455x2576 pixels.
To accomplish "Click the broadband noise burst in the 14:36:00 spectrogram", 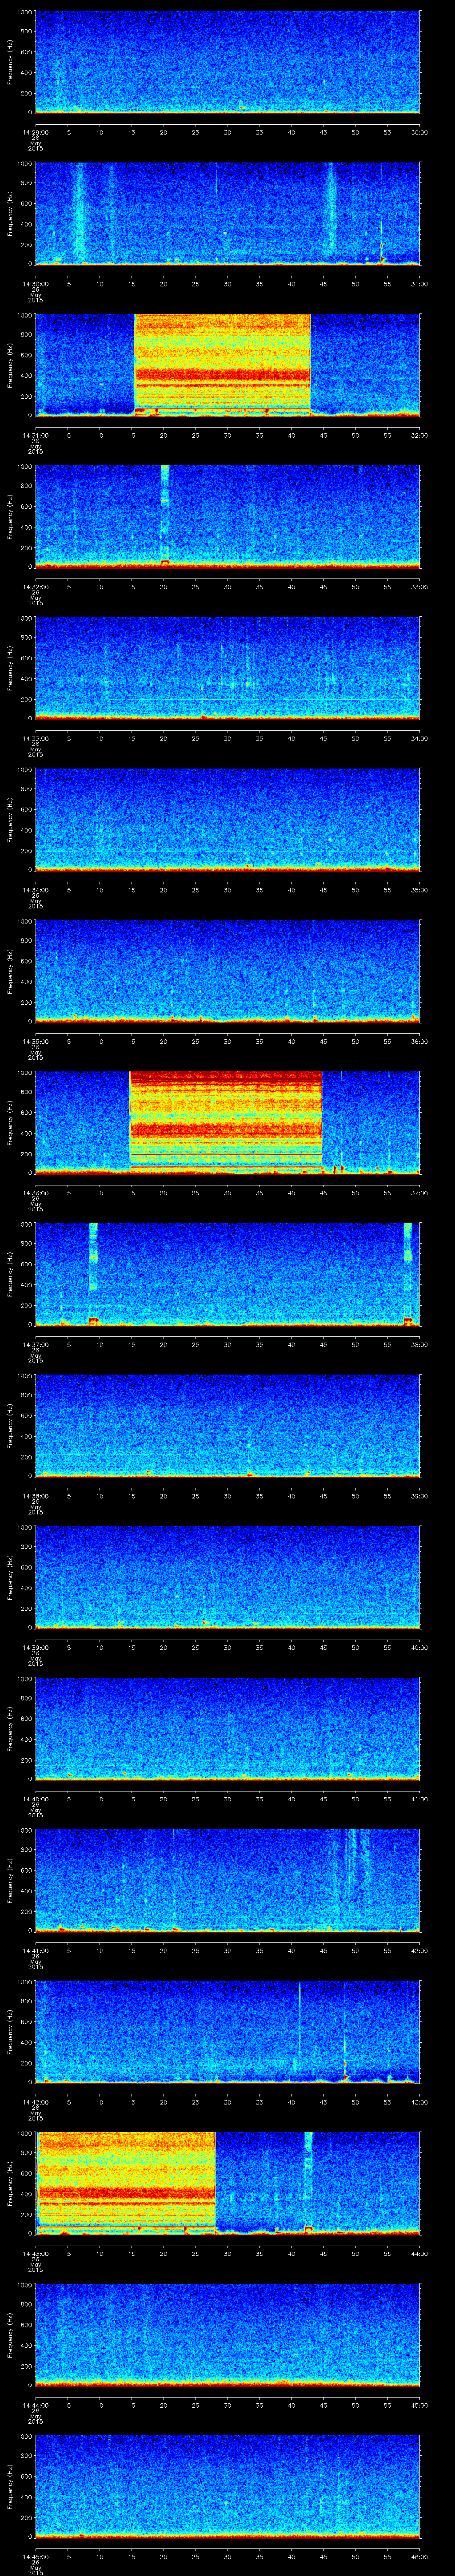I will point(226,1121).
